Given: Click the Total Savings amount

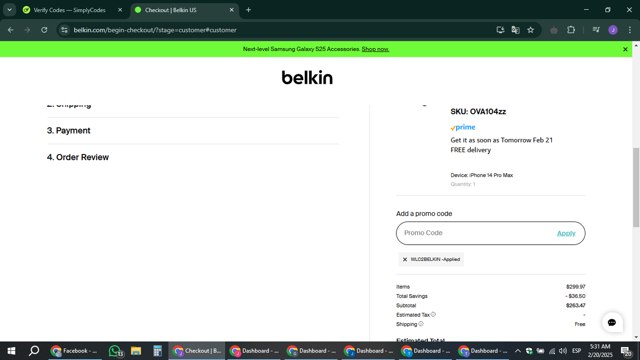Looking at the screenshot, I should 575,296.
